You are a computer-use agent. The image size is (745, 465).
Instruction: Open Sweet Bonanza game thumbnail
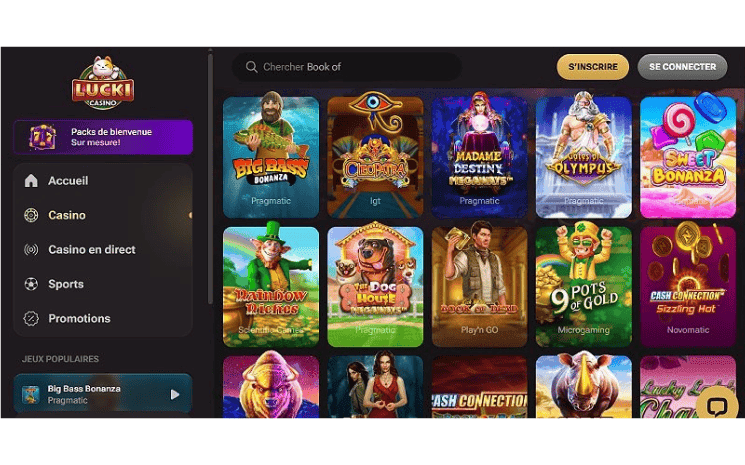[x=688, y=157]
